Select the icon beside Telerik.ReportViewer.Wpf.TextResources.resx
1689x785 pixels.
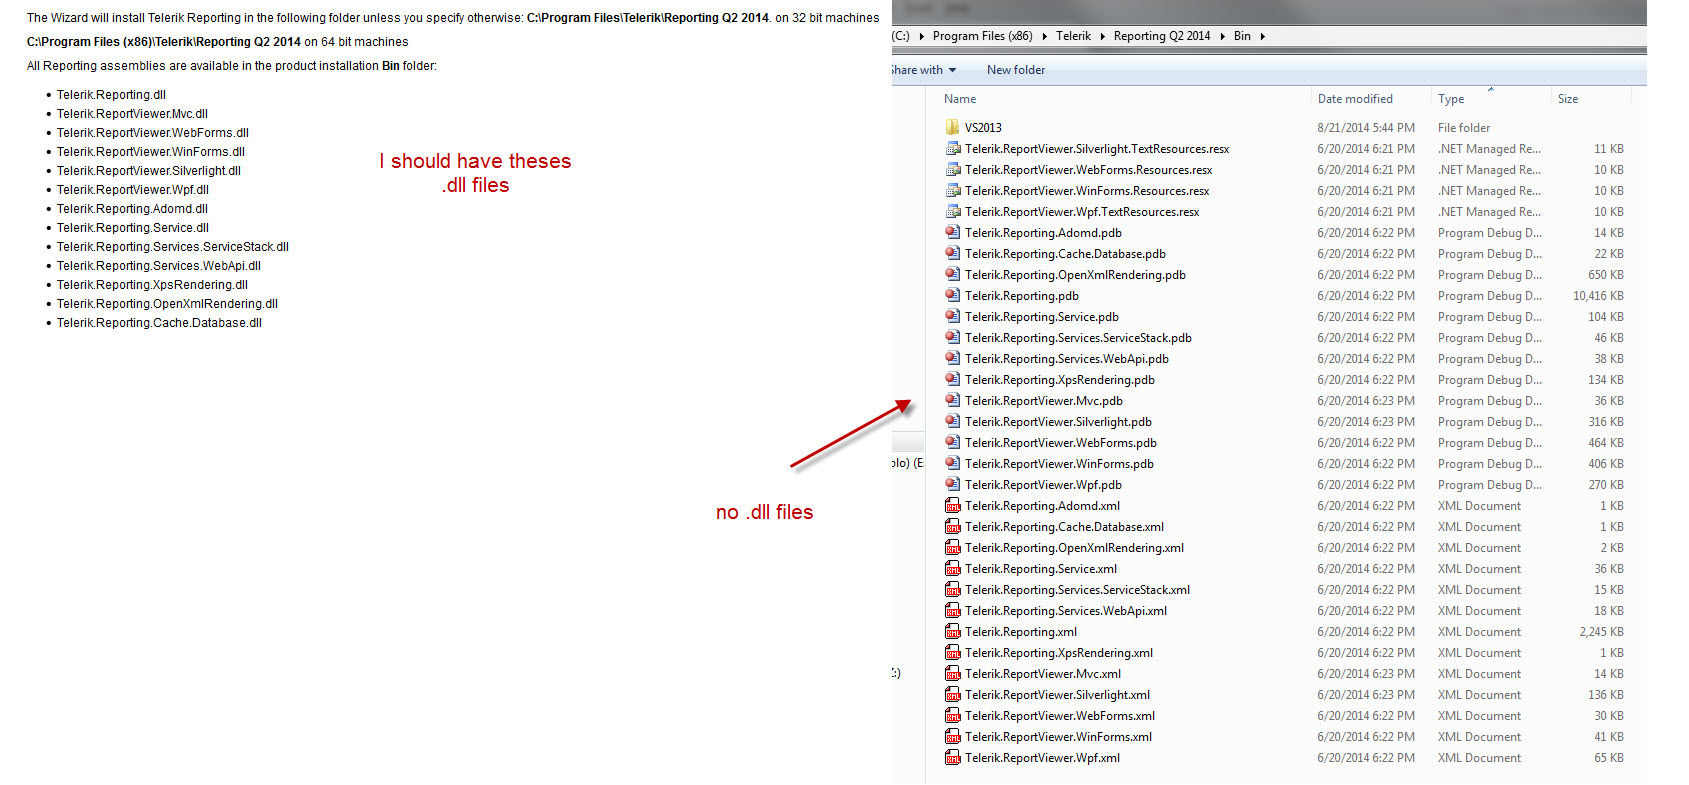tap(952, 212)
